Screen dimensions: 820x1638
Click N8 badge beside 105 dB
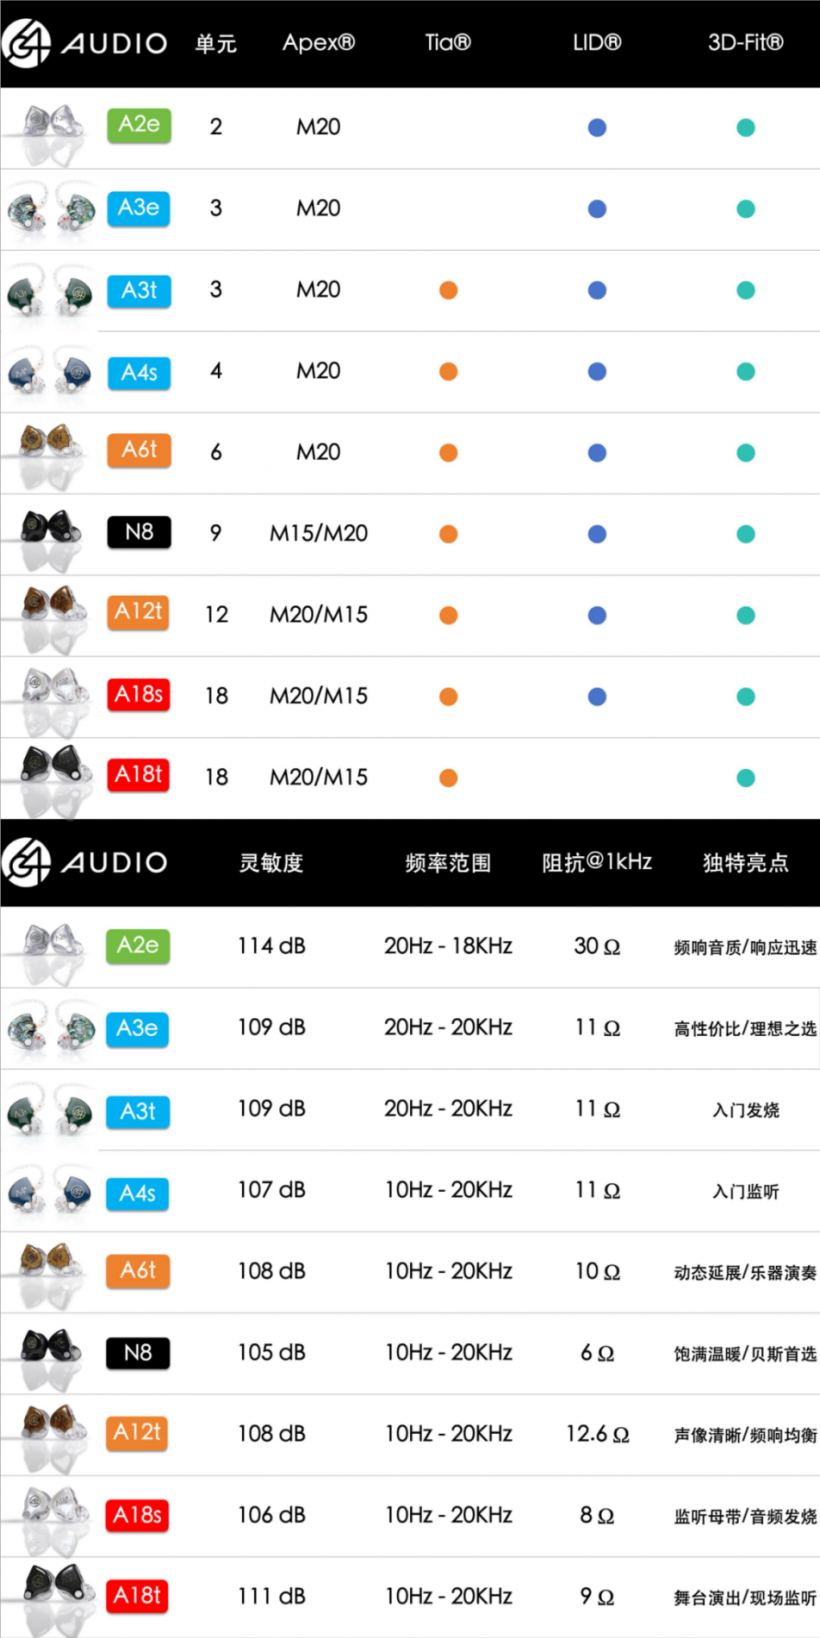[137, 1353]
